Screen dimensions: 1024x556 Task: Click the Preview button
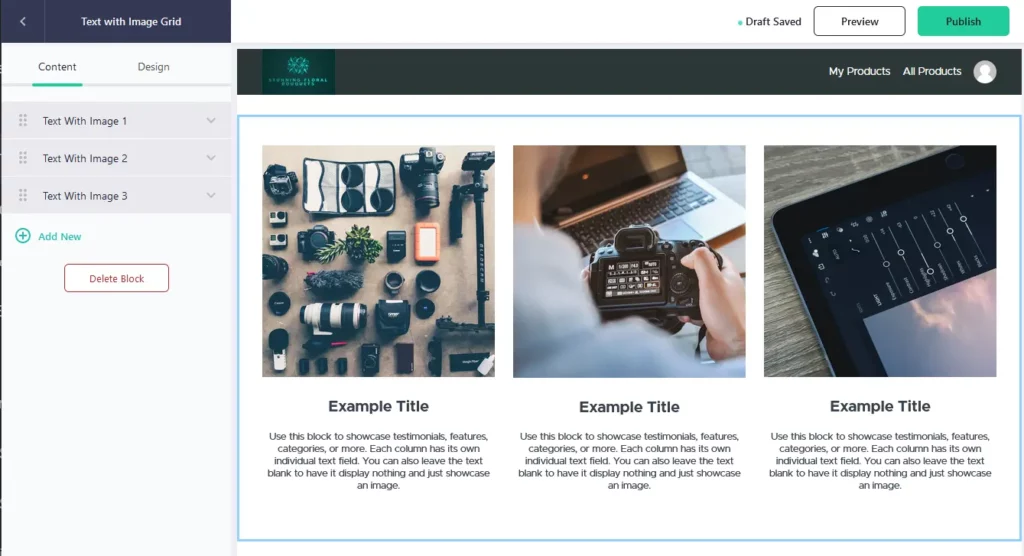pyautogui.click(x=859, y=22)
